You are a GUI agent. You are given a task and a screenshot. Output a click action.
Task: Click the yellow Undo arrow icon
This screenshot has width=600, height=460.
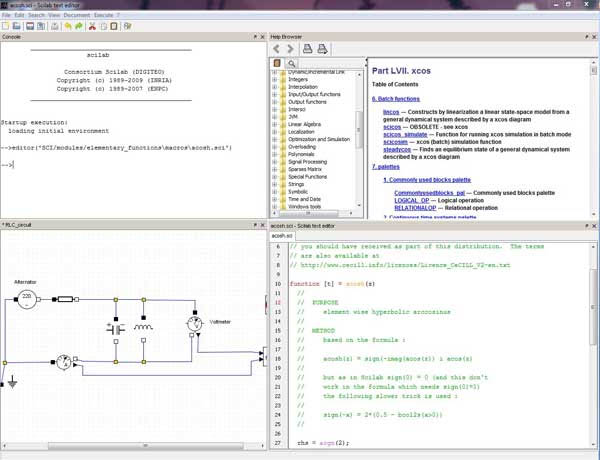[x=68, y=26]
